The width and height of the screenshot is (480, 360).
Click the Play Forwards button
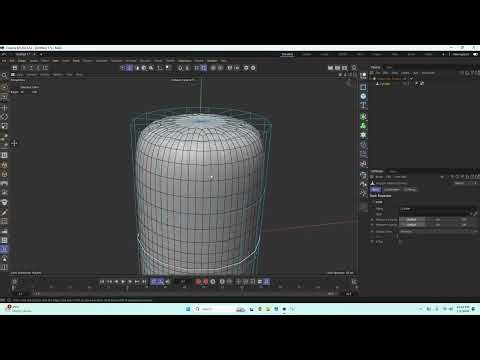pos(123,282)
